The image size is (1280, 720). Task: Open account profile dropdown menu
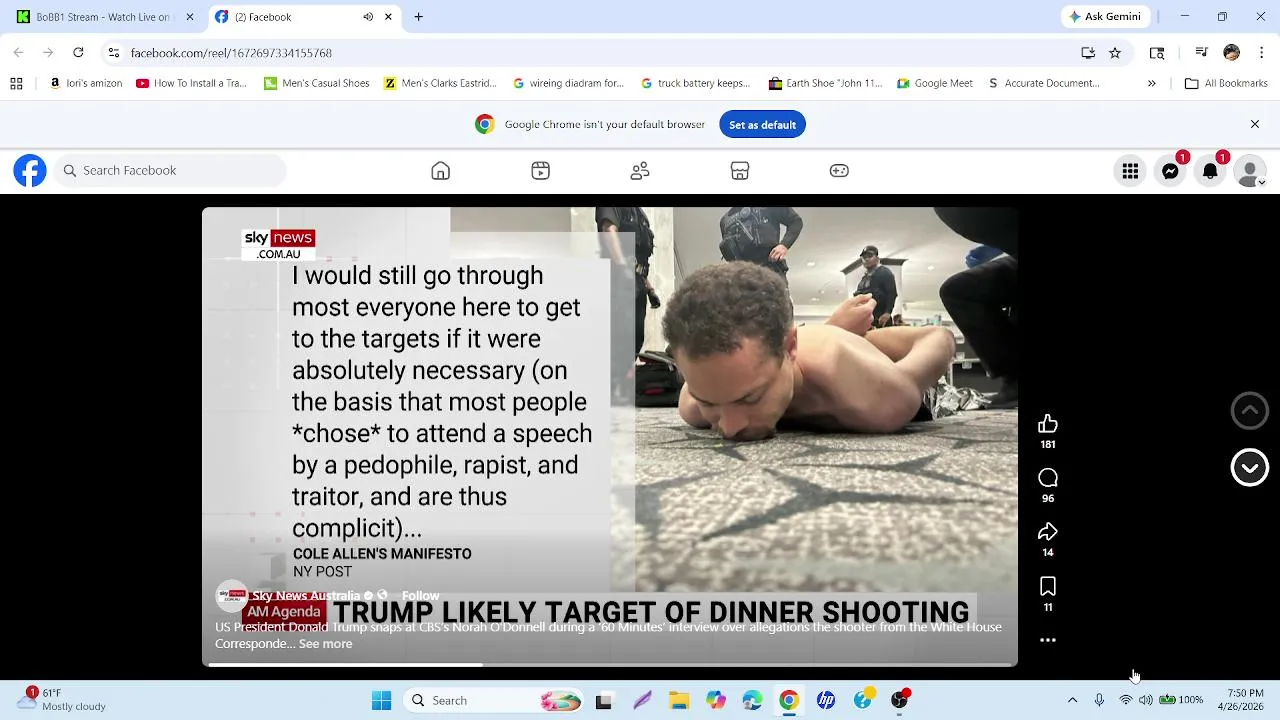1249,171
